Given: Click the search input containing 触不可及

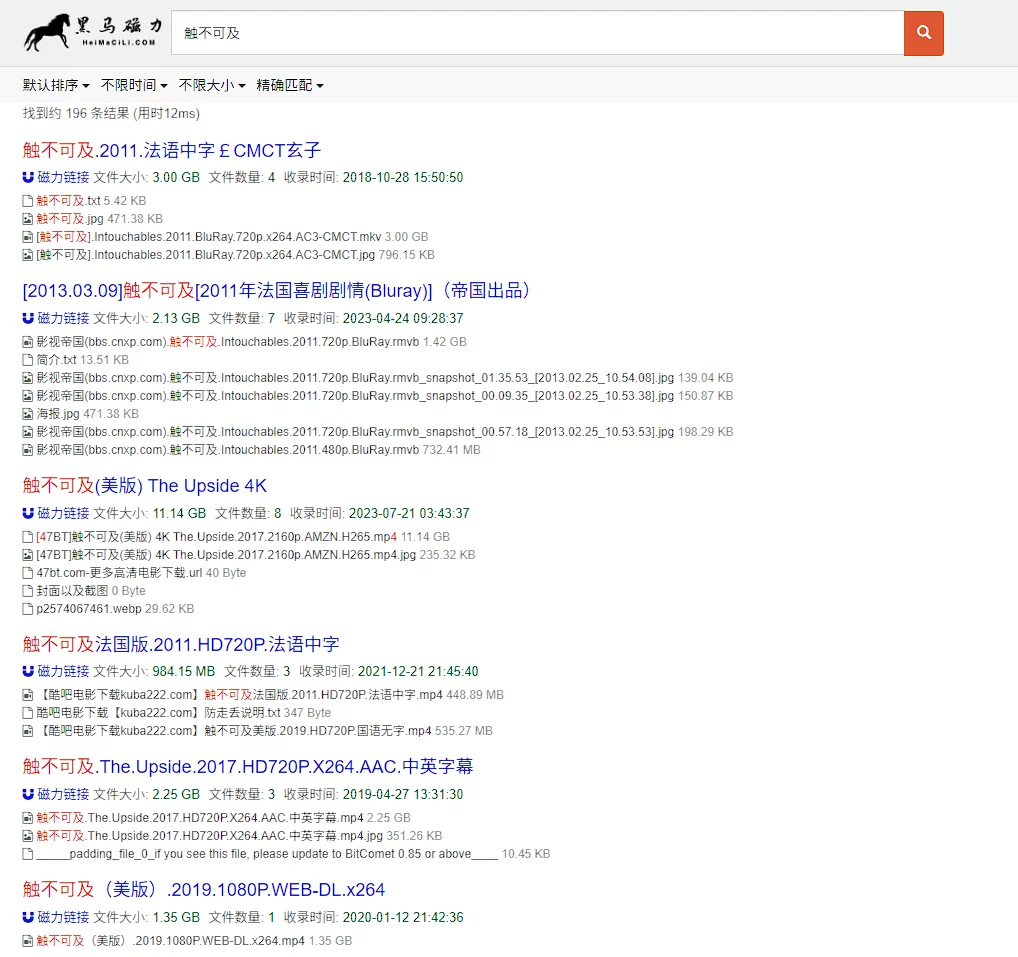Looking at the screenshot, I should pos(537,33).
